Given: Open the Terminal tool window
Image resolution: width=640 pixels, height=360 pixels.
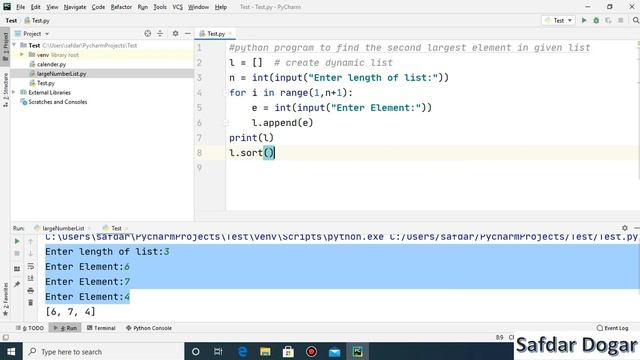Looking at the screenshot, I should pos(101,328).
